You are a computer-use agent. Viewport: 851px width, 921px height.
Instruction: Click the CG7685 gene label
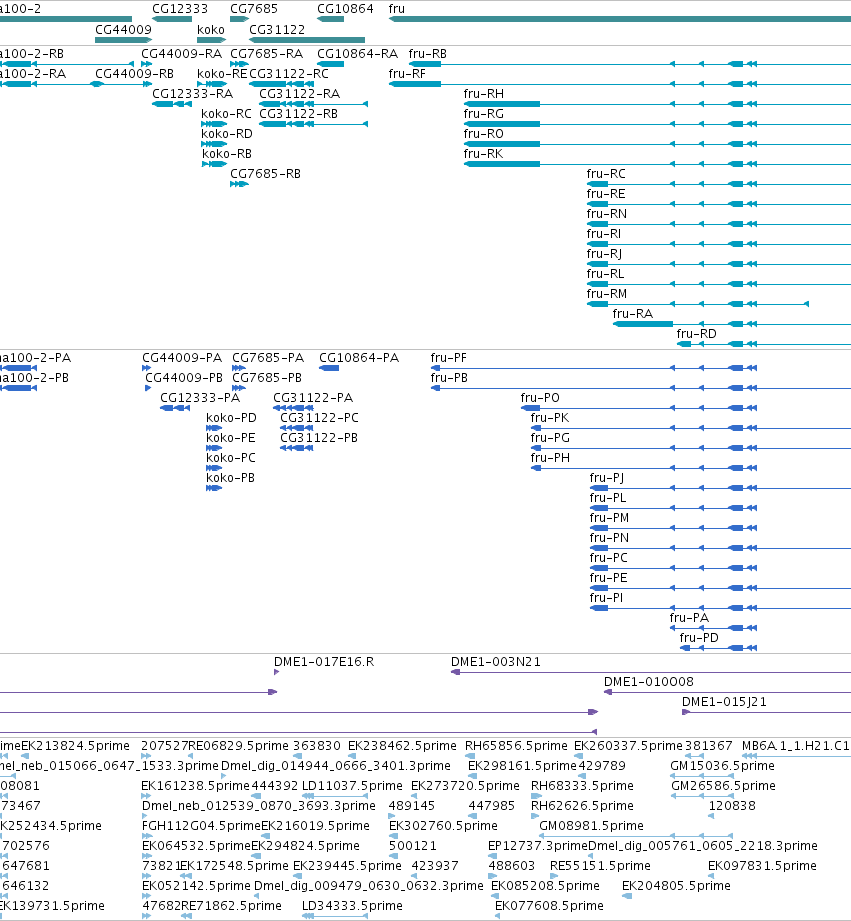tap(254, 9)
